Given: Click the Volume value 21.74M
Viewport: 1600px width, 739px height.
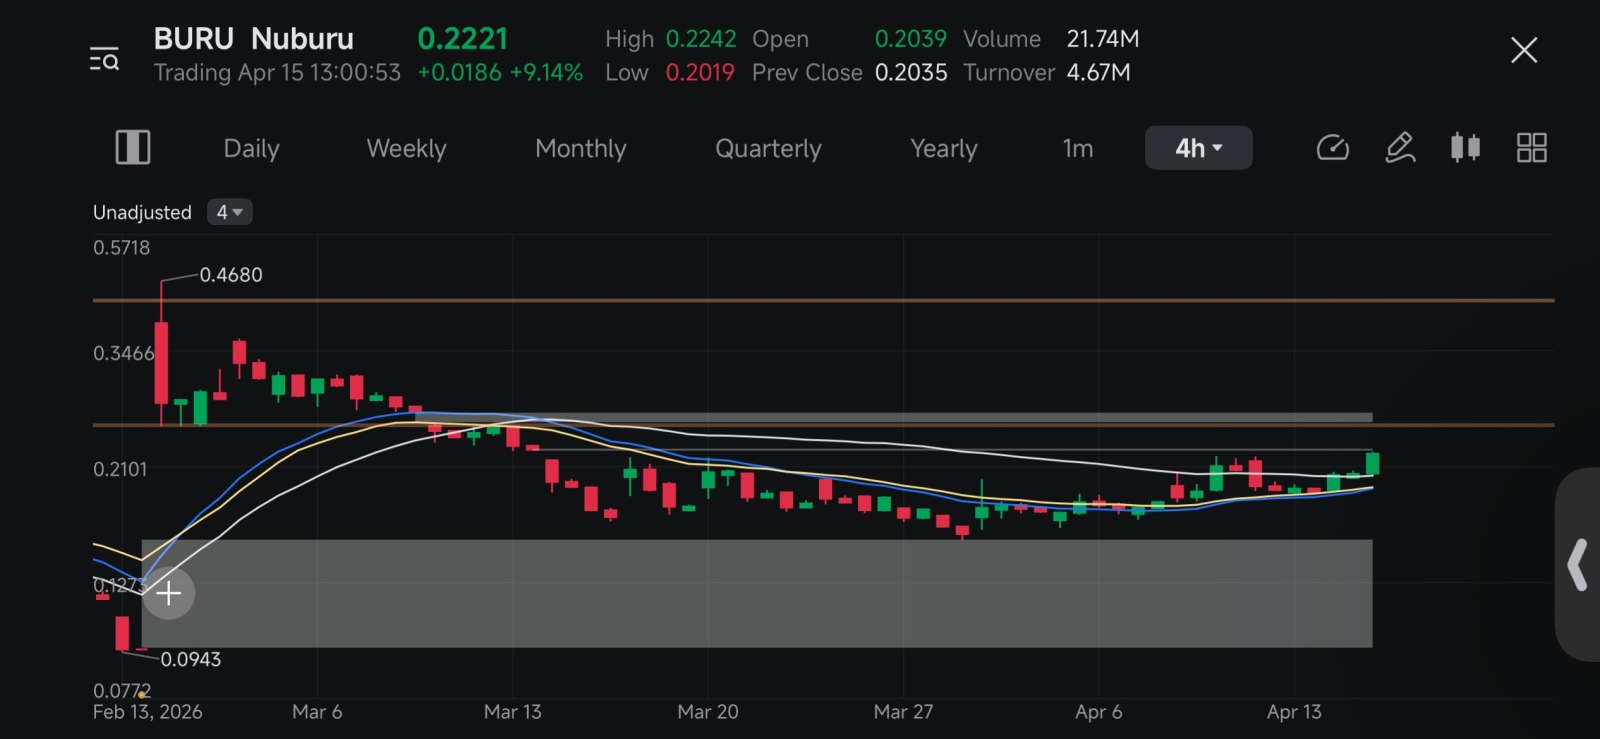Looking at the screenshot, I should (1103, 38).
